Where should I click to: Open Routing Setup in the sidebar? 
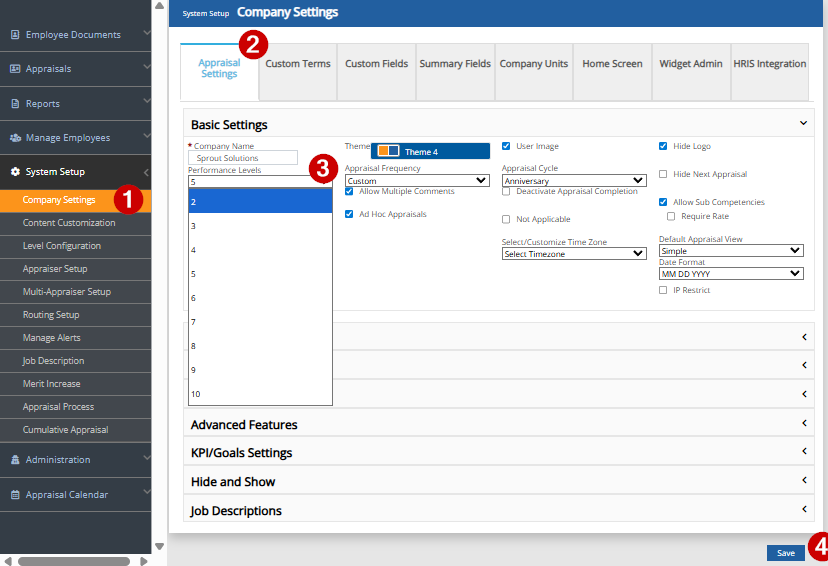[x=51, y=315]
